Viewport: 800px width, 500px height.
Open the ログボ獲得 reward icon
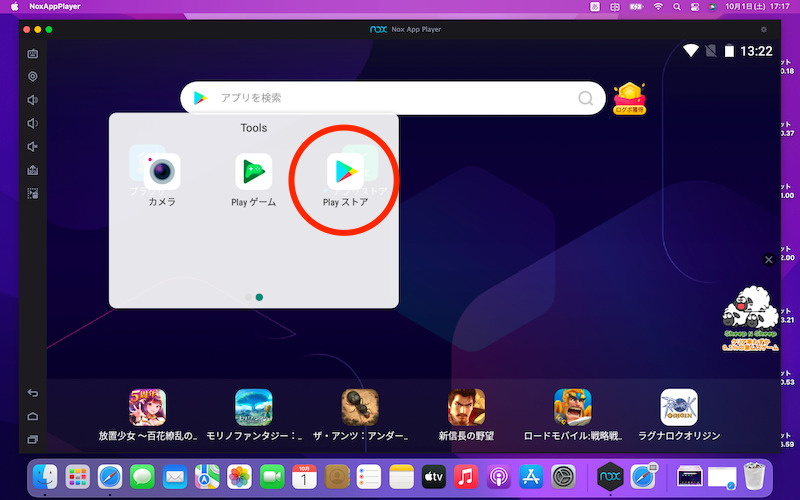[x=629, y=98]
